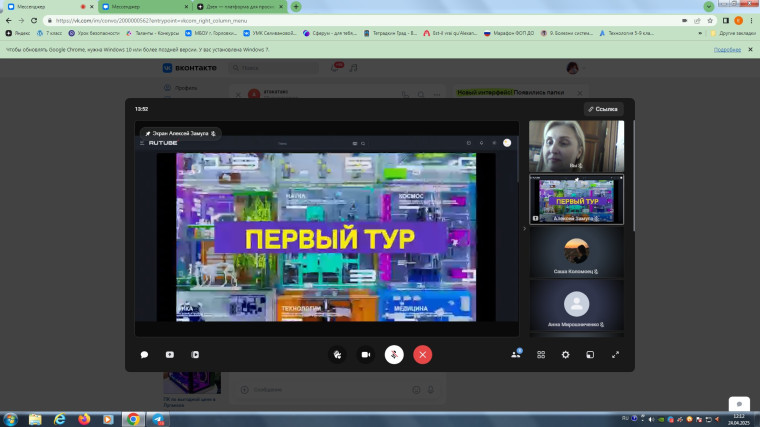
Task: Open Chrome three-dot menu
Action: 752,20
